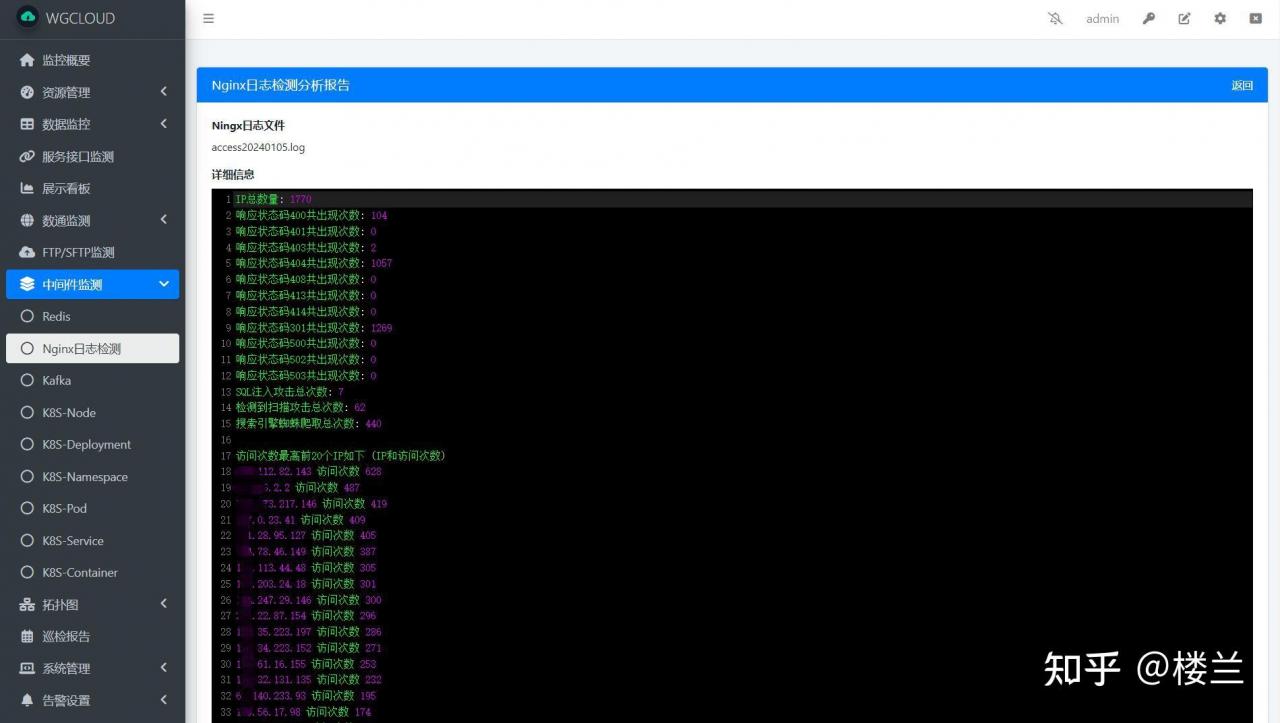1280x723 pixels.
Task: Click the IP总数量 1770 line
Action: [273, 199]
